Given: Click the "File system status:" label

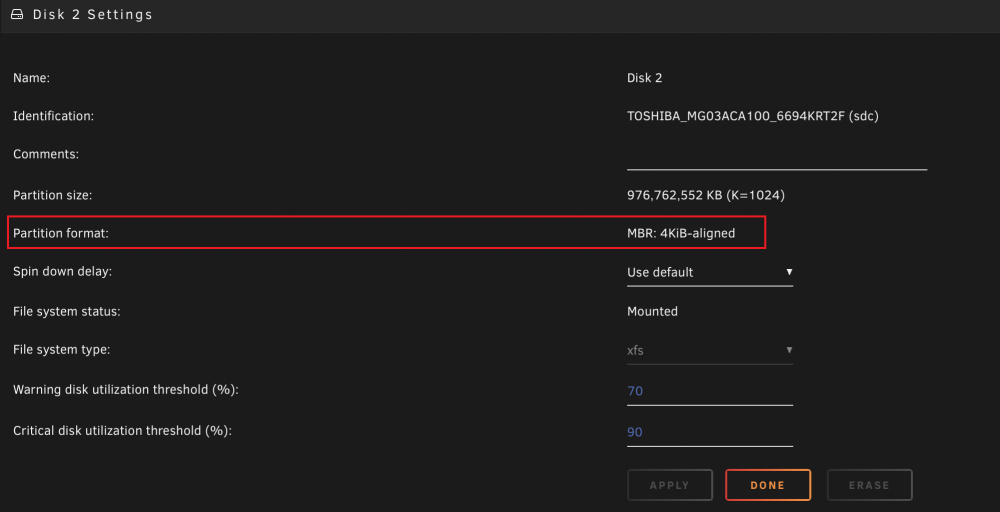Looking at the screenshot, I should click(x=67, y=312).
